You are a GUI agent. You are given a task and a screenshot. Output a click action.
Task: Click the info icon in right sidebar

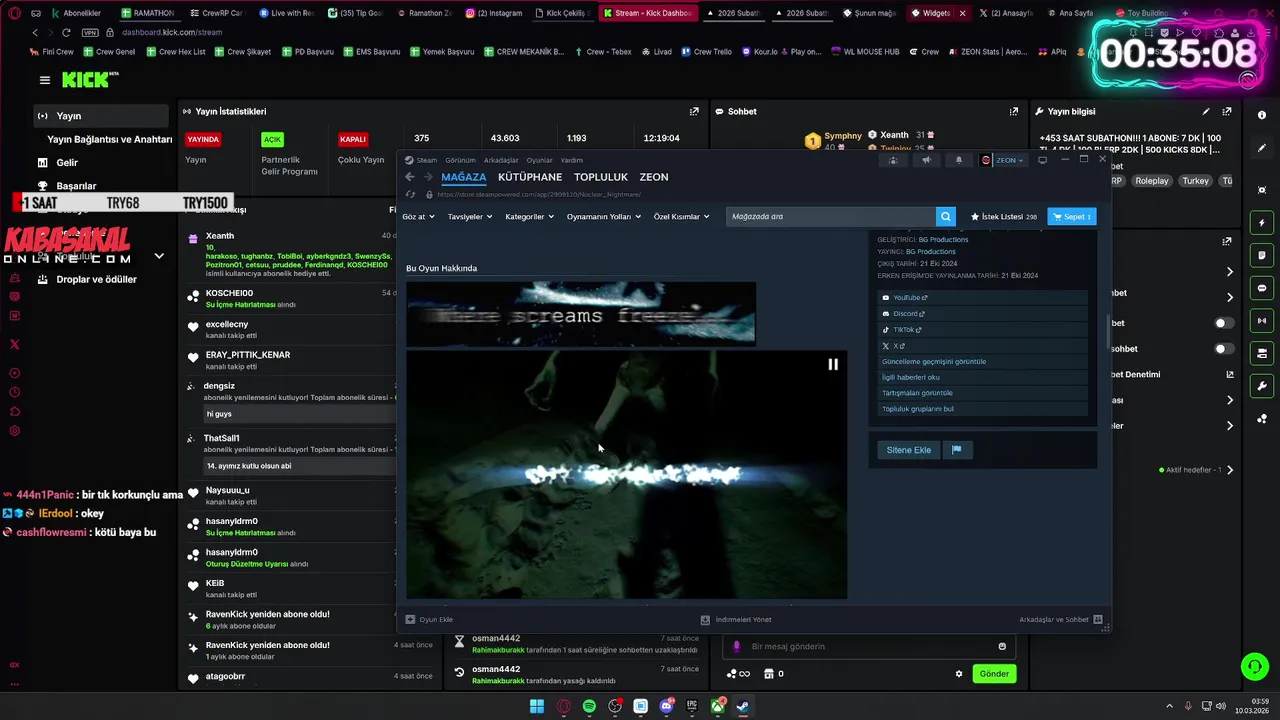pyautogui.click(x=1262, y=115)
